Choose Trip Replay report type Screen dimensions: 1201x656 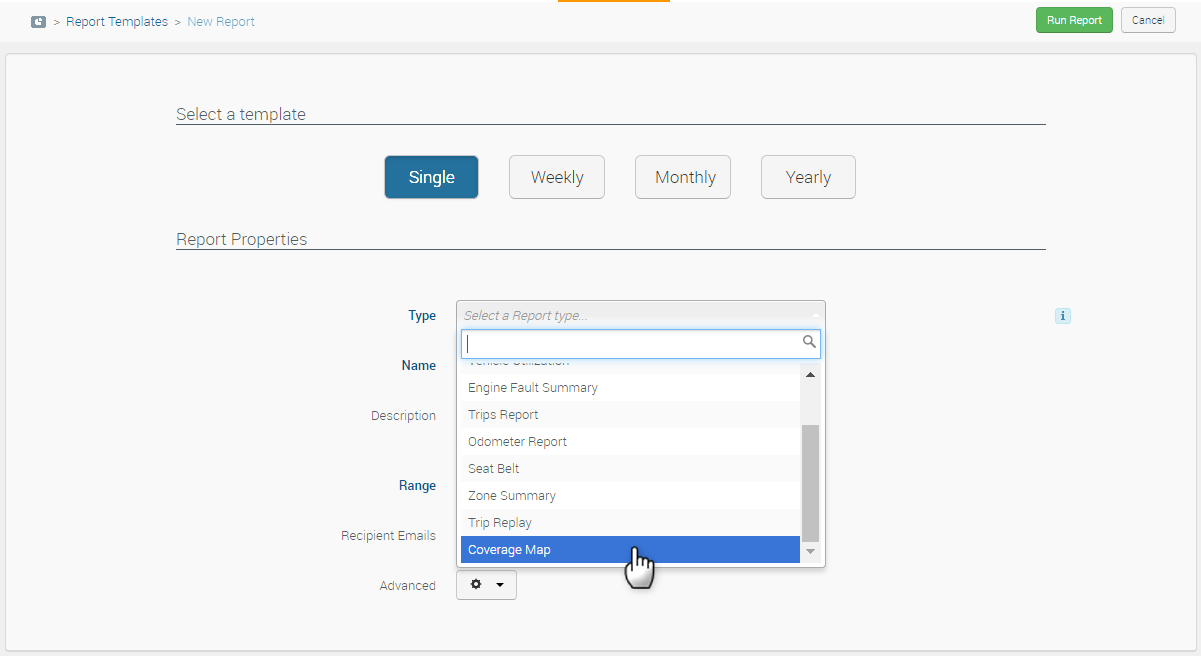click(x=630, y=523)
